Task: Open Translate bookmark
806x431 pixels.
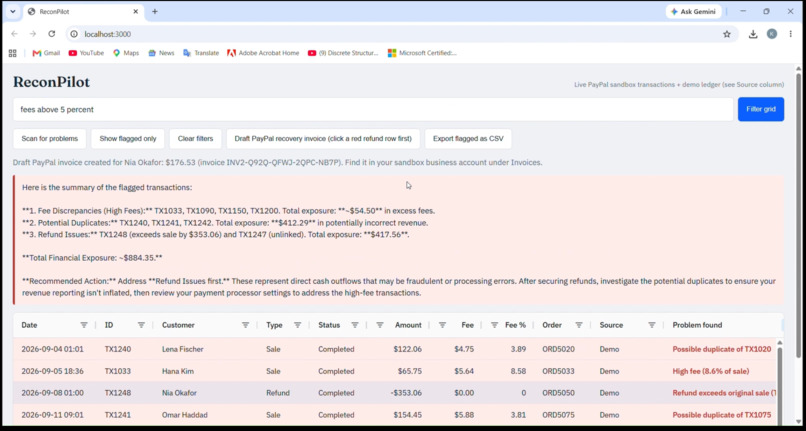Action: click(x=201, y=53)
